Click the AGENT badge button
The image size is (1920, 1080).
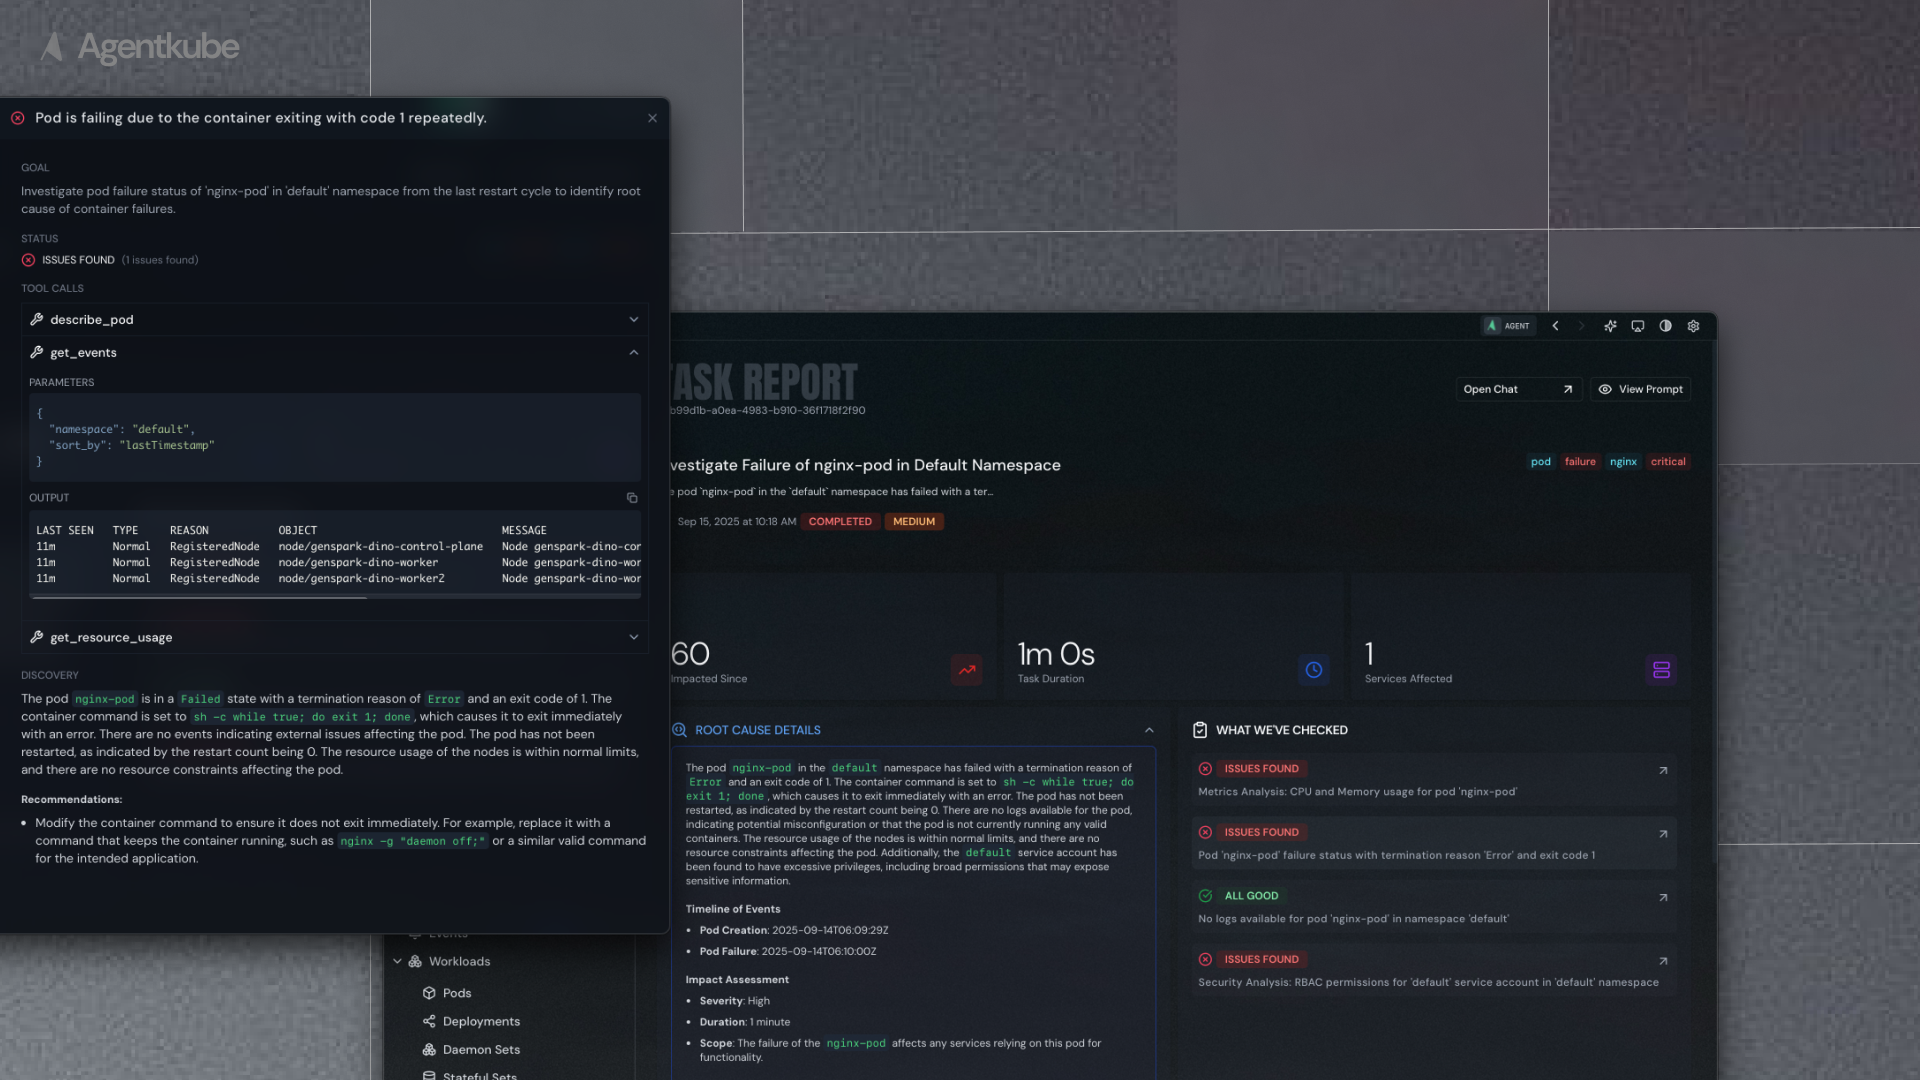pos(1508,326)
